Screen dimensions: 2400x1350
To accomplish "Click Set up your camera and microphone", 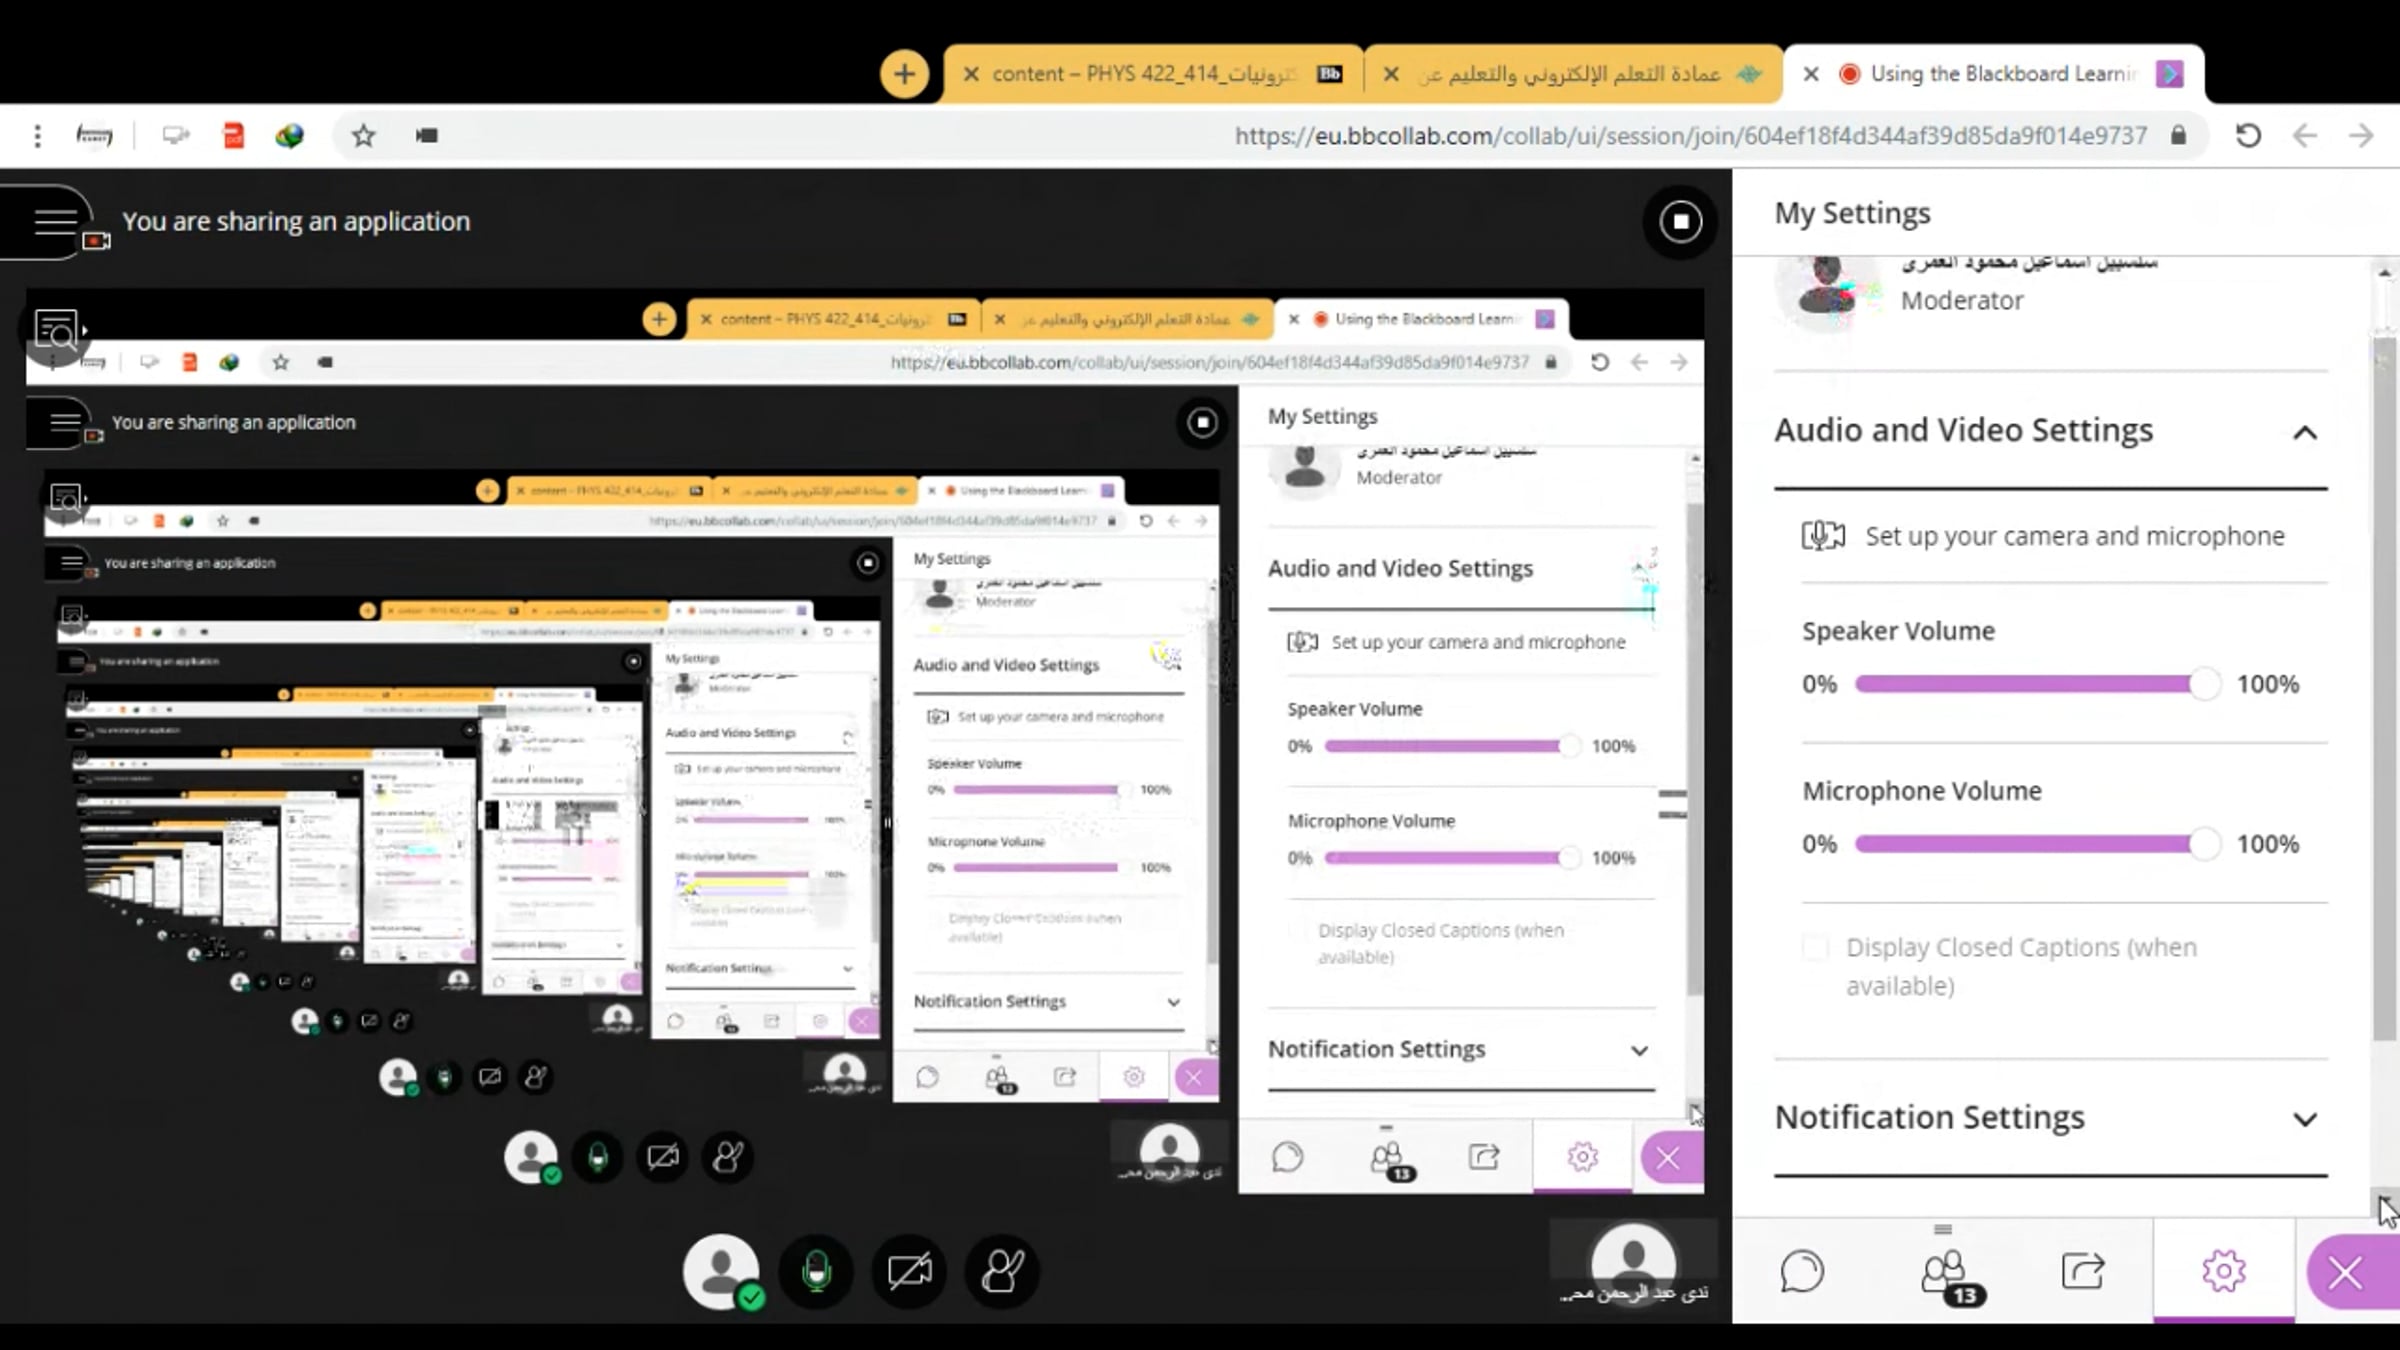I will (x=2073, y=536).
